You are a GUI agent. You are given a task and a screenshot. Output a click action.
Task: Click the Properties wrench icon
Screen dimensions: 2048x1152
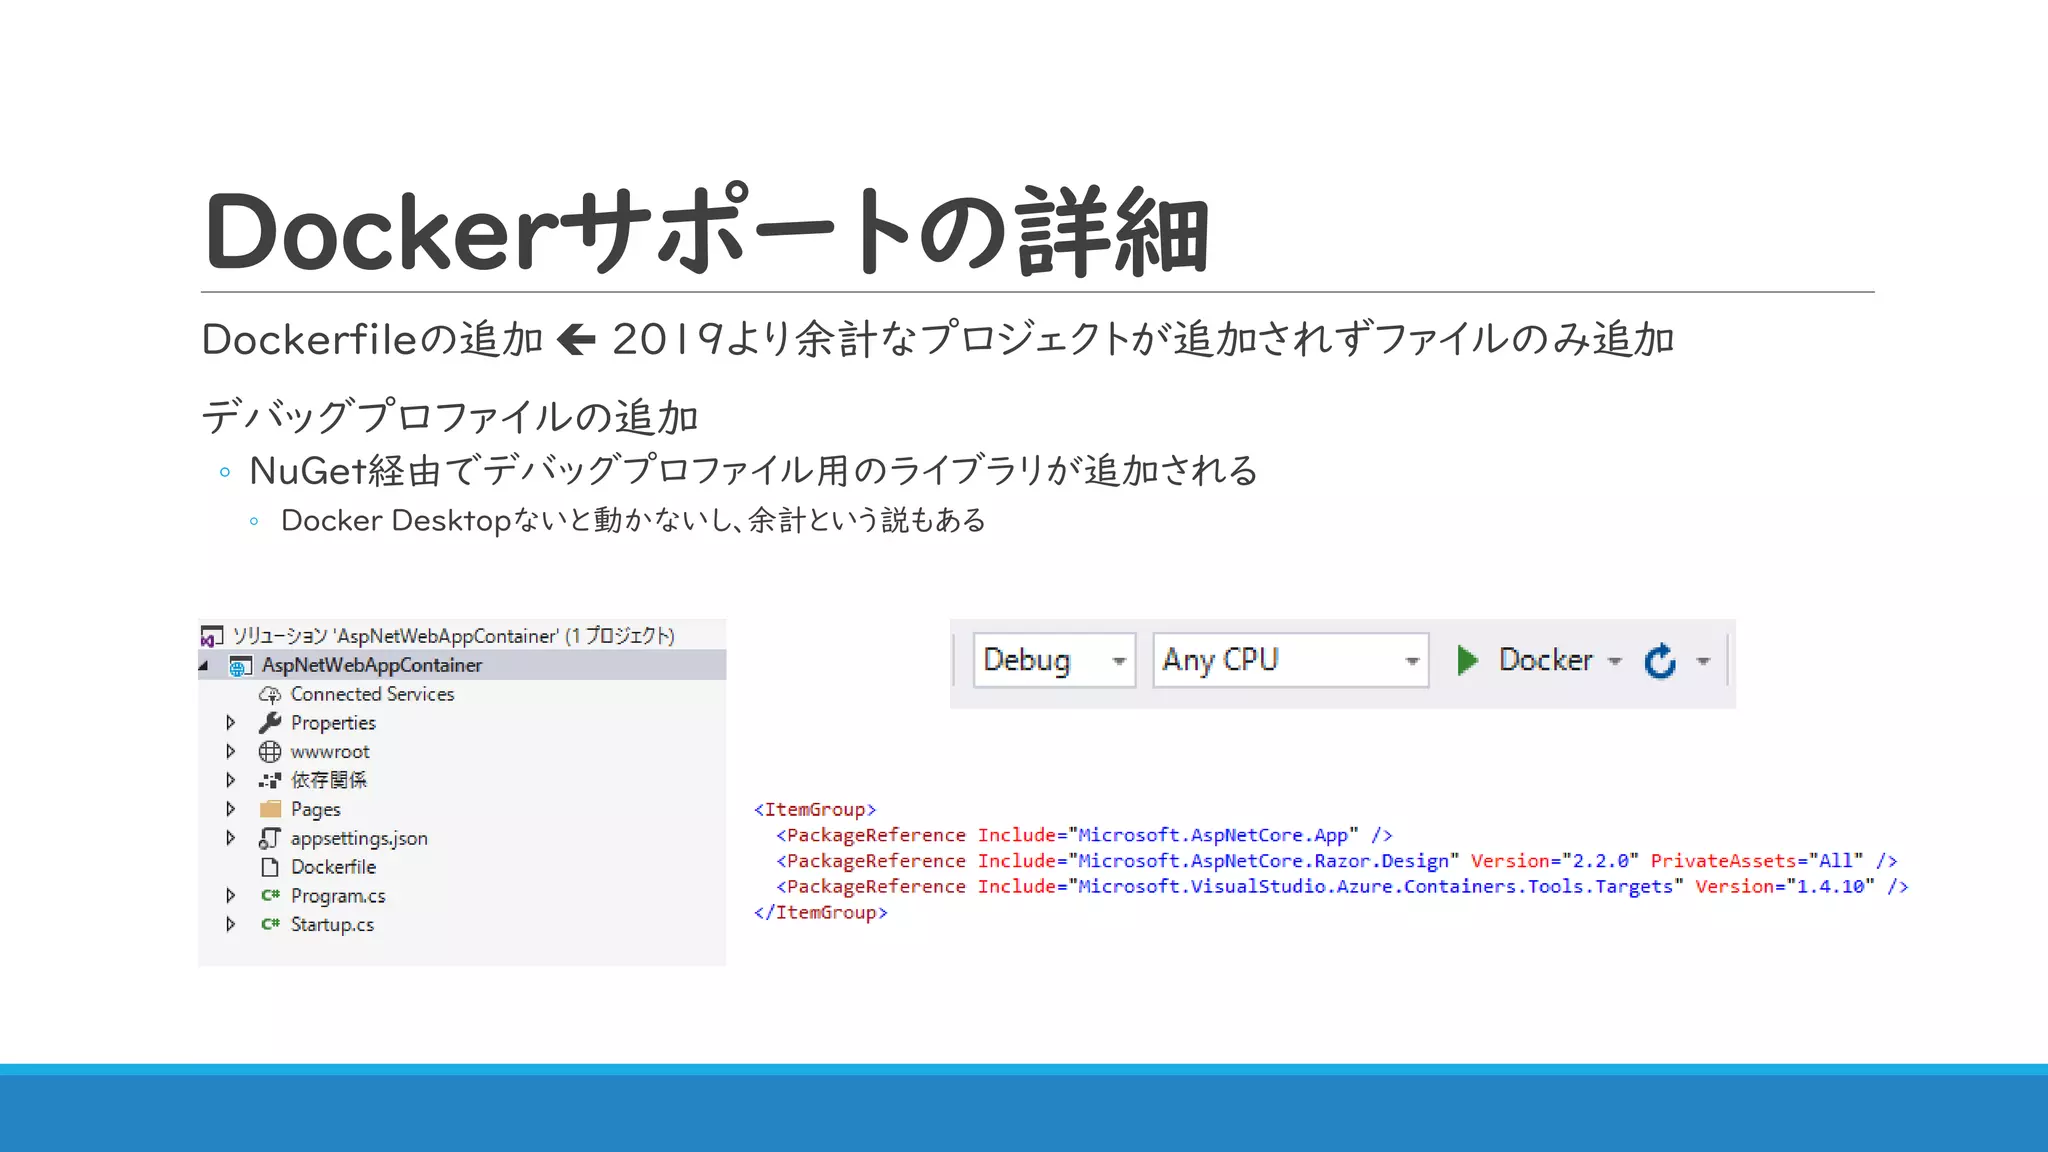click(x=269, y=723)
